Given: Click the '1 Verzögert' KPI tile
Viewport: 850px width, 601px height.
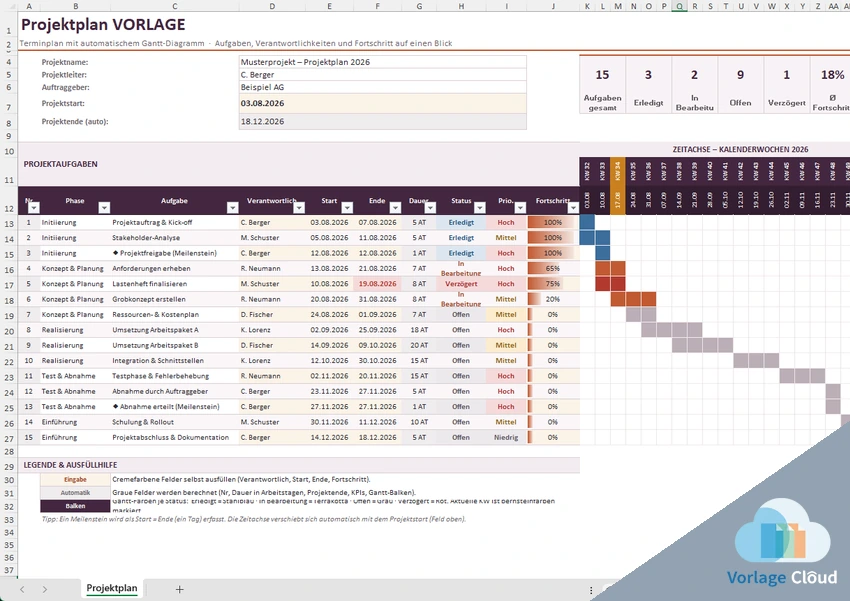Looking at the screenshot, I should (x=787, y=85).
